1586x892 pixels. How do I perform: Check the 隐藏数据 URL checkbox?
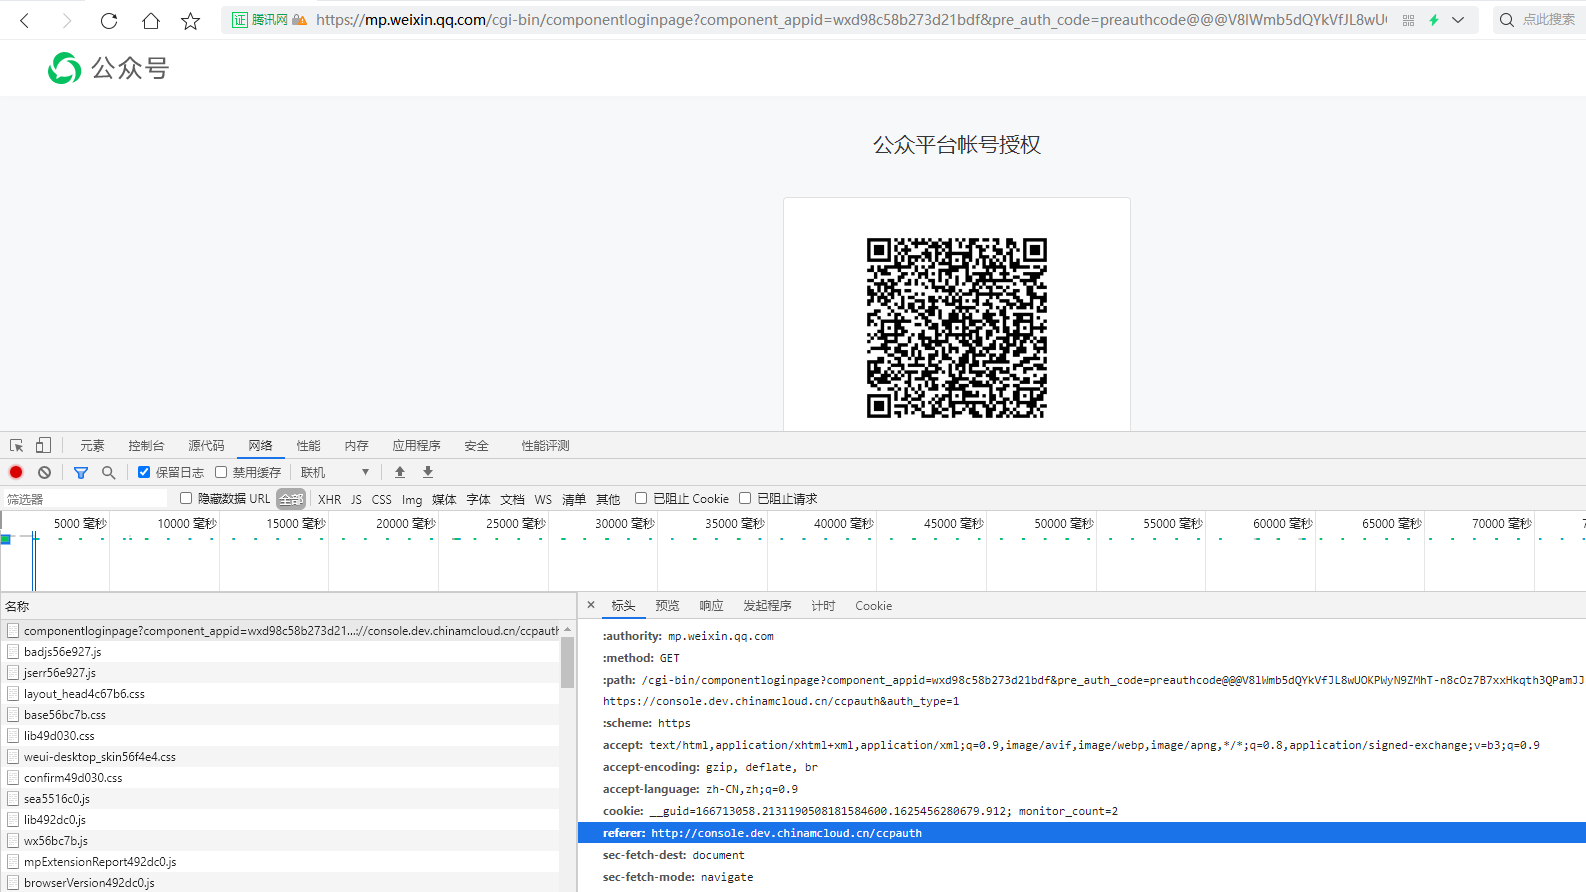(186, 498)
